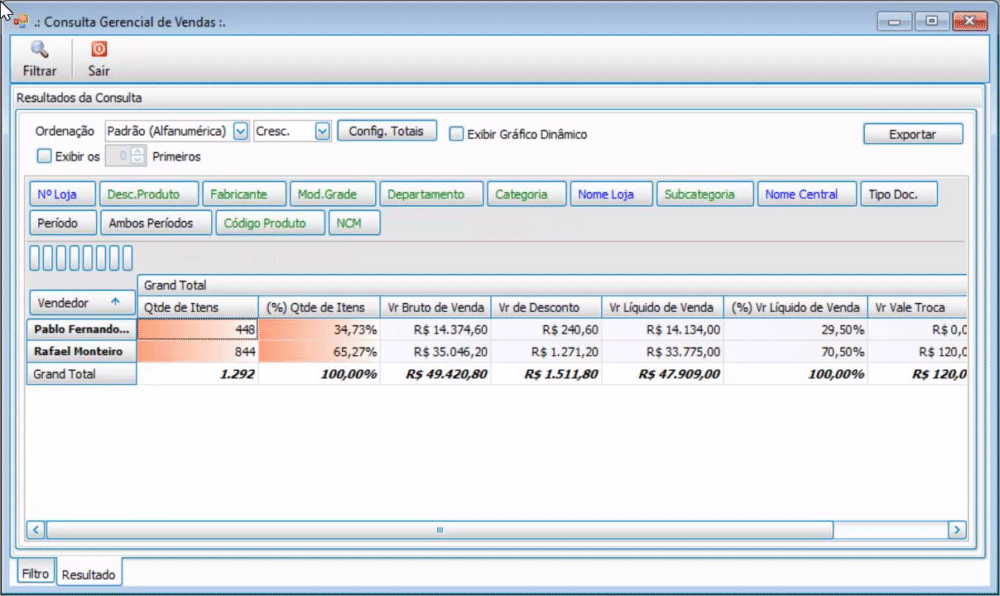Click the R$ 14.374,60 cell
The image size is (1000, 596).
pyautogui.click(x=436, y=329)
